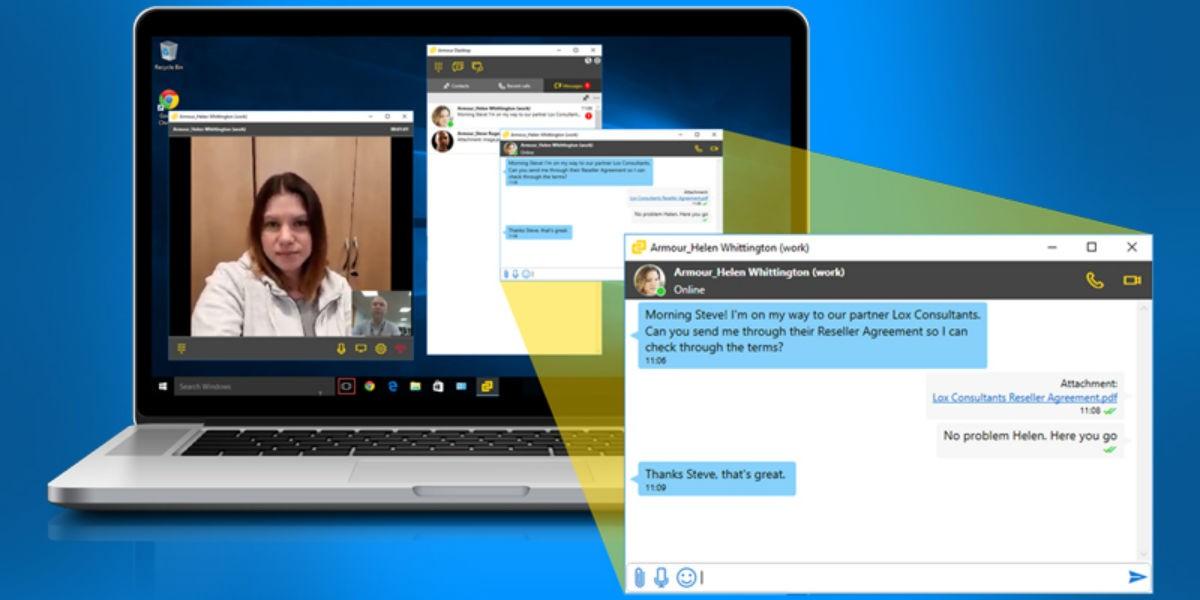Click the "Online" status text in enlarged chat
This screenshot has height=600, width=1200.
click(x=689, y=290)
